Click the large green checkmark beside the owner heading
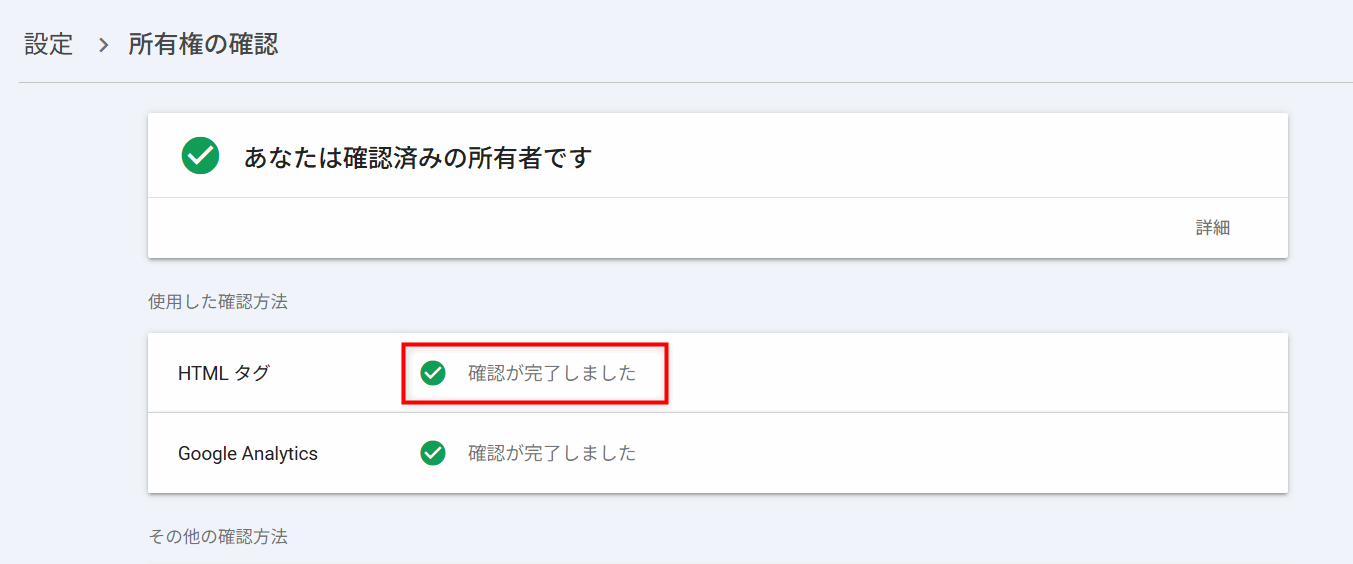Image resolution: width=1353 pixels, height=564 pixels. (x=200, y=156)
